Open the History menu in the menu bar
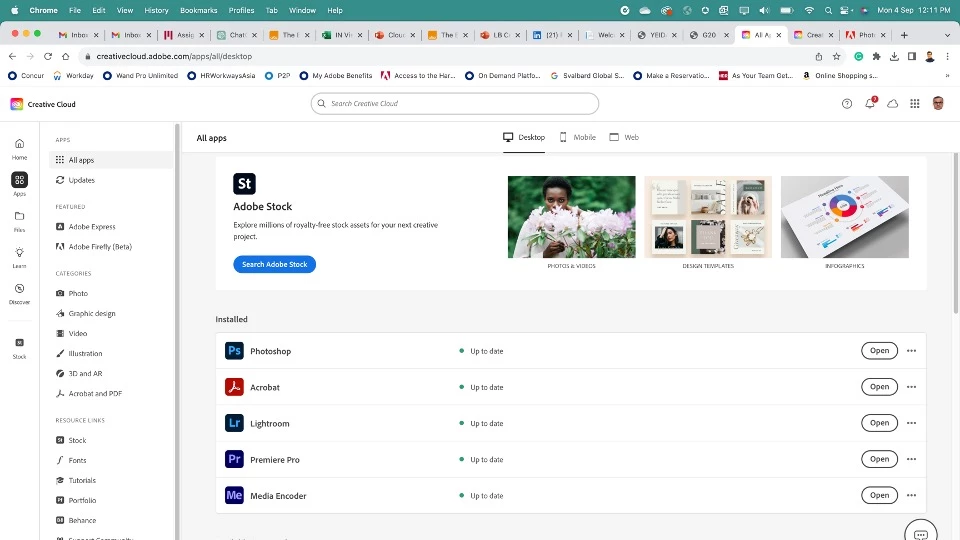Image resolution: width=960 pixels, height=540 pixels. (x=156, y=10)
